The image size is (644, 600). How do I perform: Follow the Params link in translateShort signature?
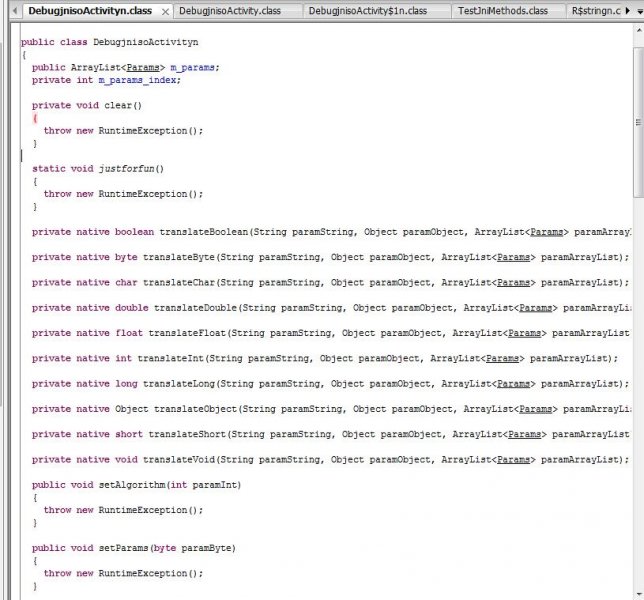click(524, 434)
